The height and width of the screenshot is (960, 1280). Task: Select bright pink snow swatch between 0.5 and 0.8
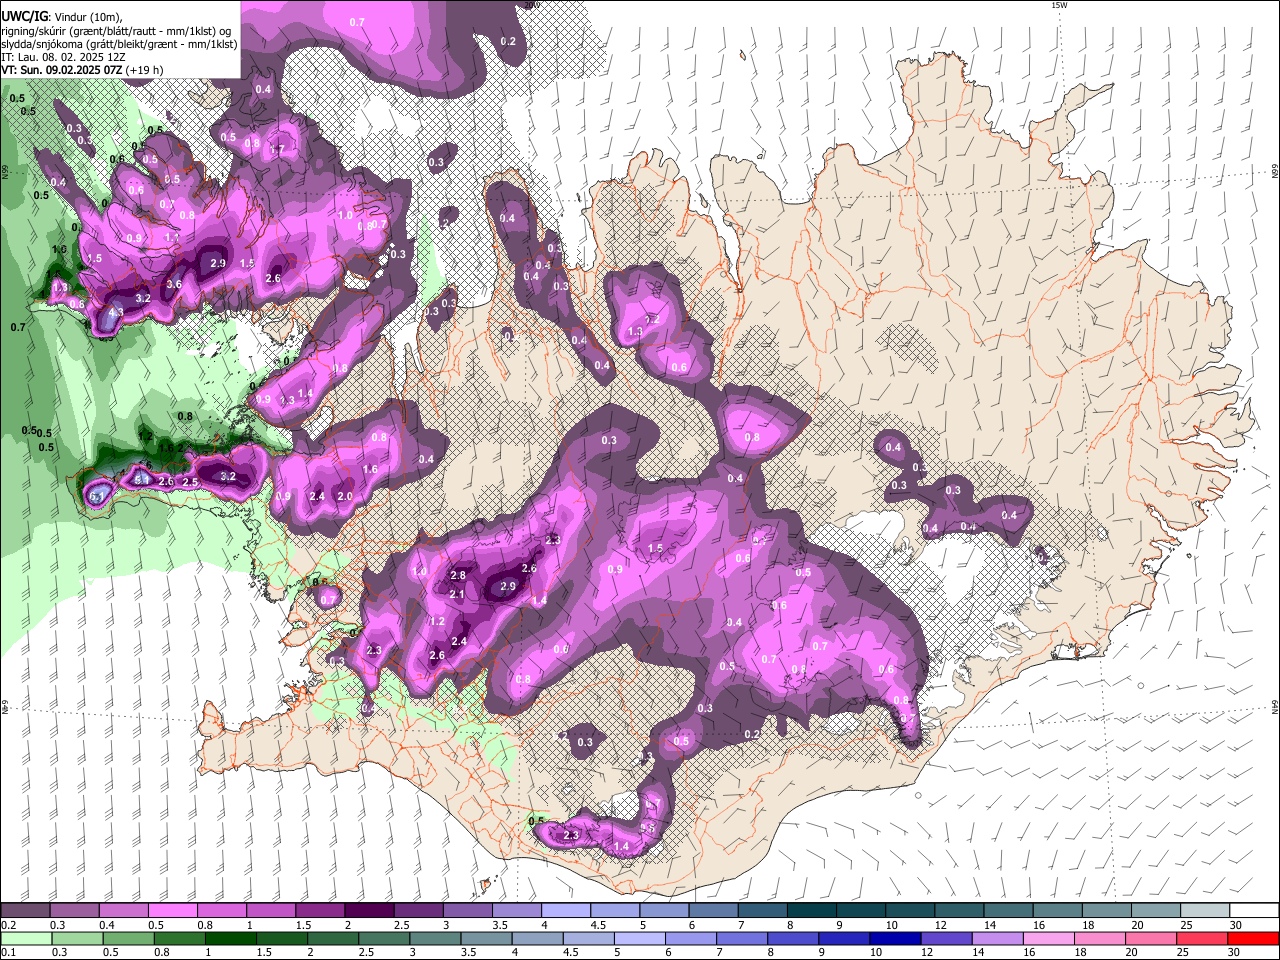tap(172, 910)
